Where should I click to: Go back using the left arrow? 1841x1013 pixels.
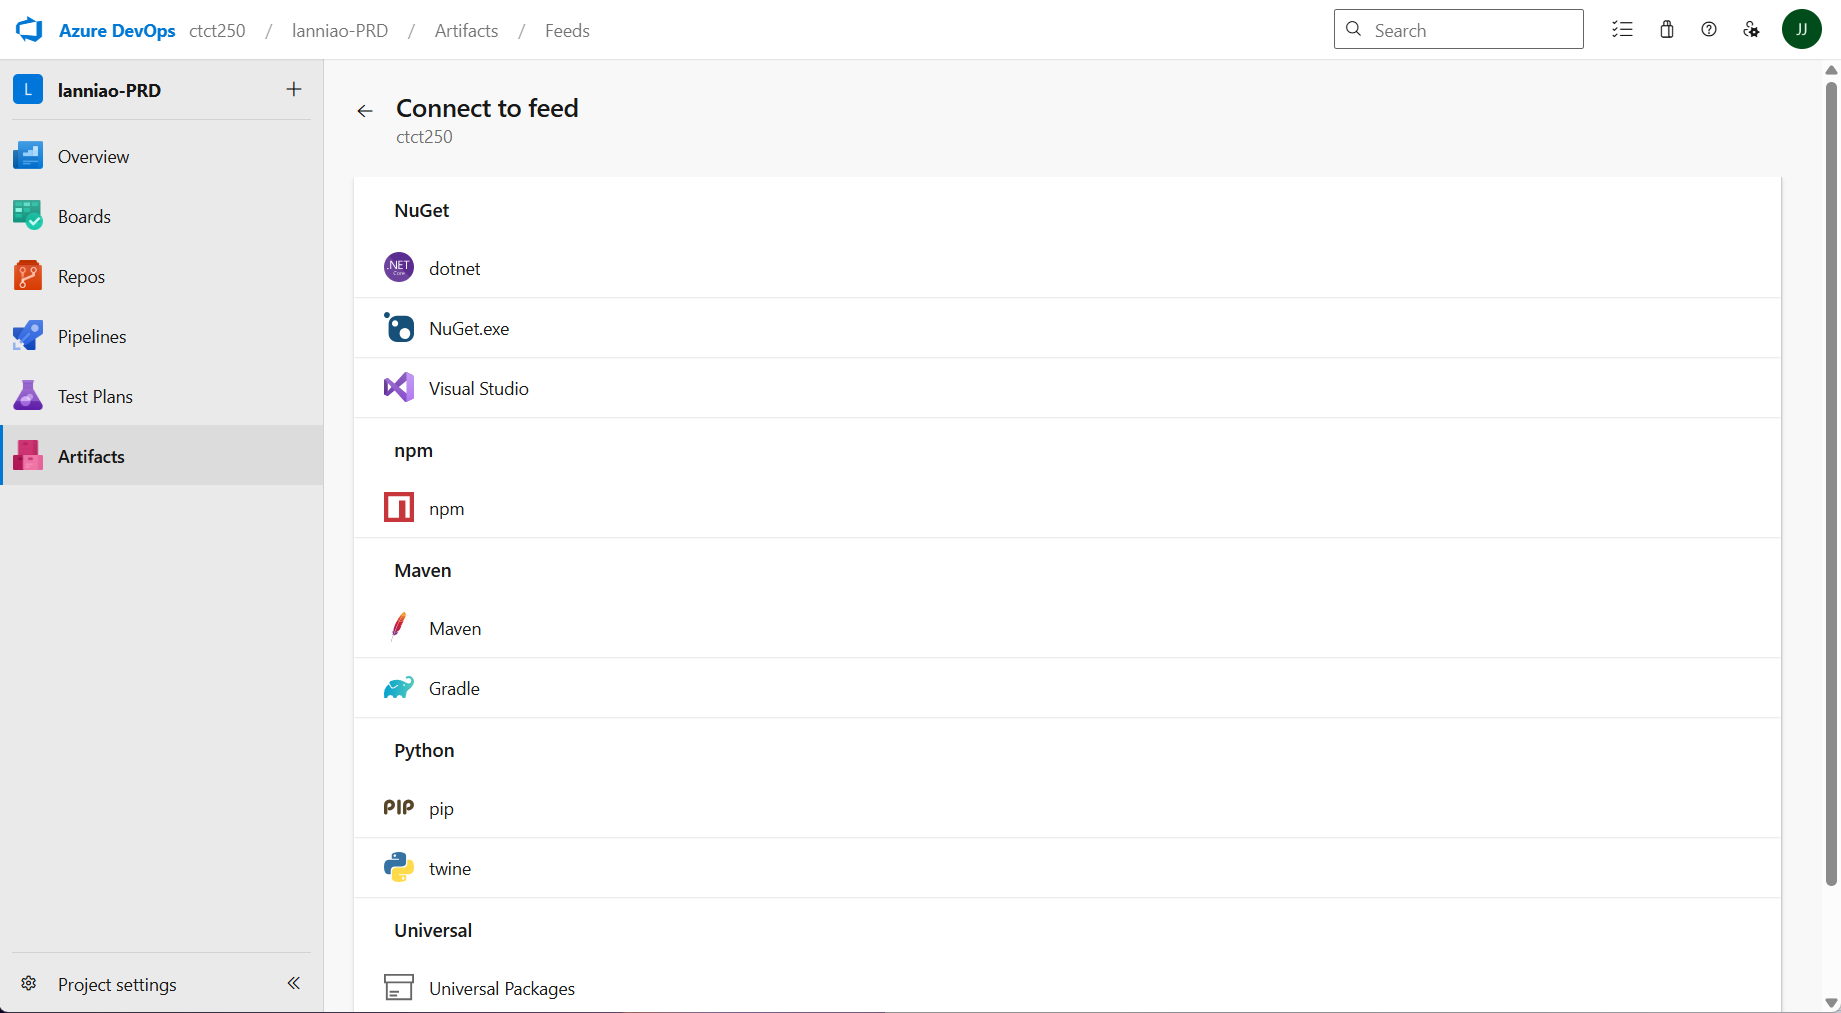(x=365, y=111)
